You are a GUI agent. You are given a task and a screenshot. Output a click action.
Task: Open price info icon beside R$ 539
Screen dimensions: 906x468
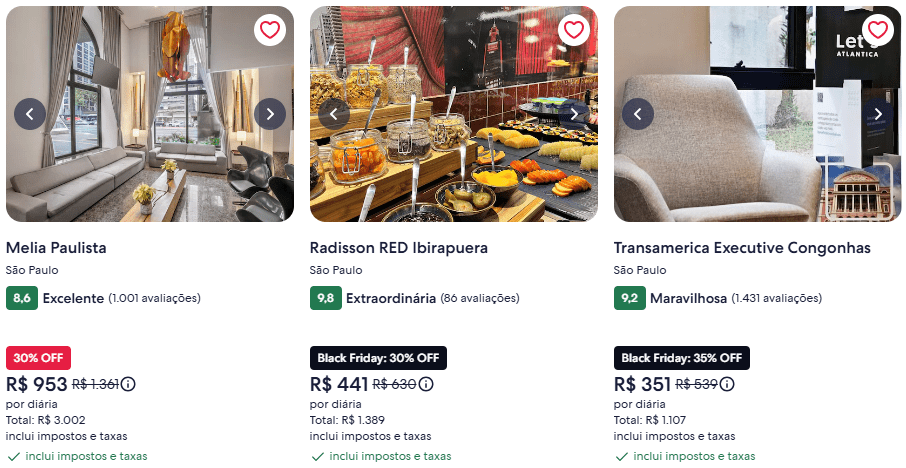[x=727, y=384]
